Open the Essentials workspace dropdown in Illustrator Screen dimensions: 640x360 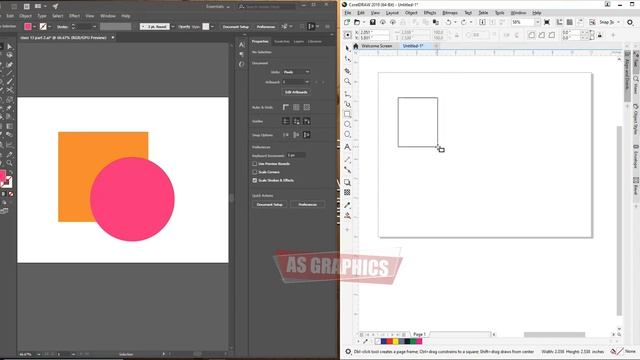[x=218, y=7]
